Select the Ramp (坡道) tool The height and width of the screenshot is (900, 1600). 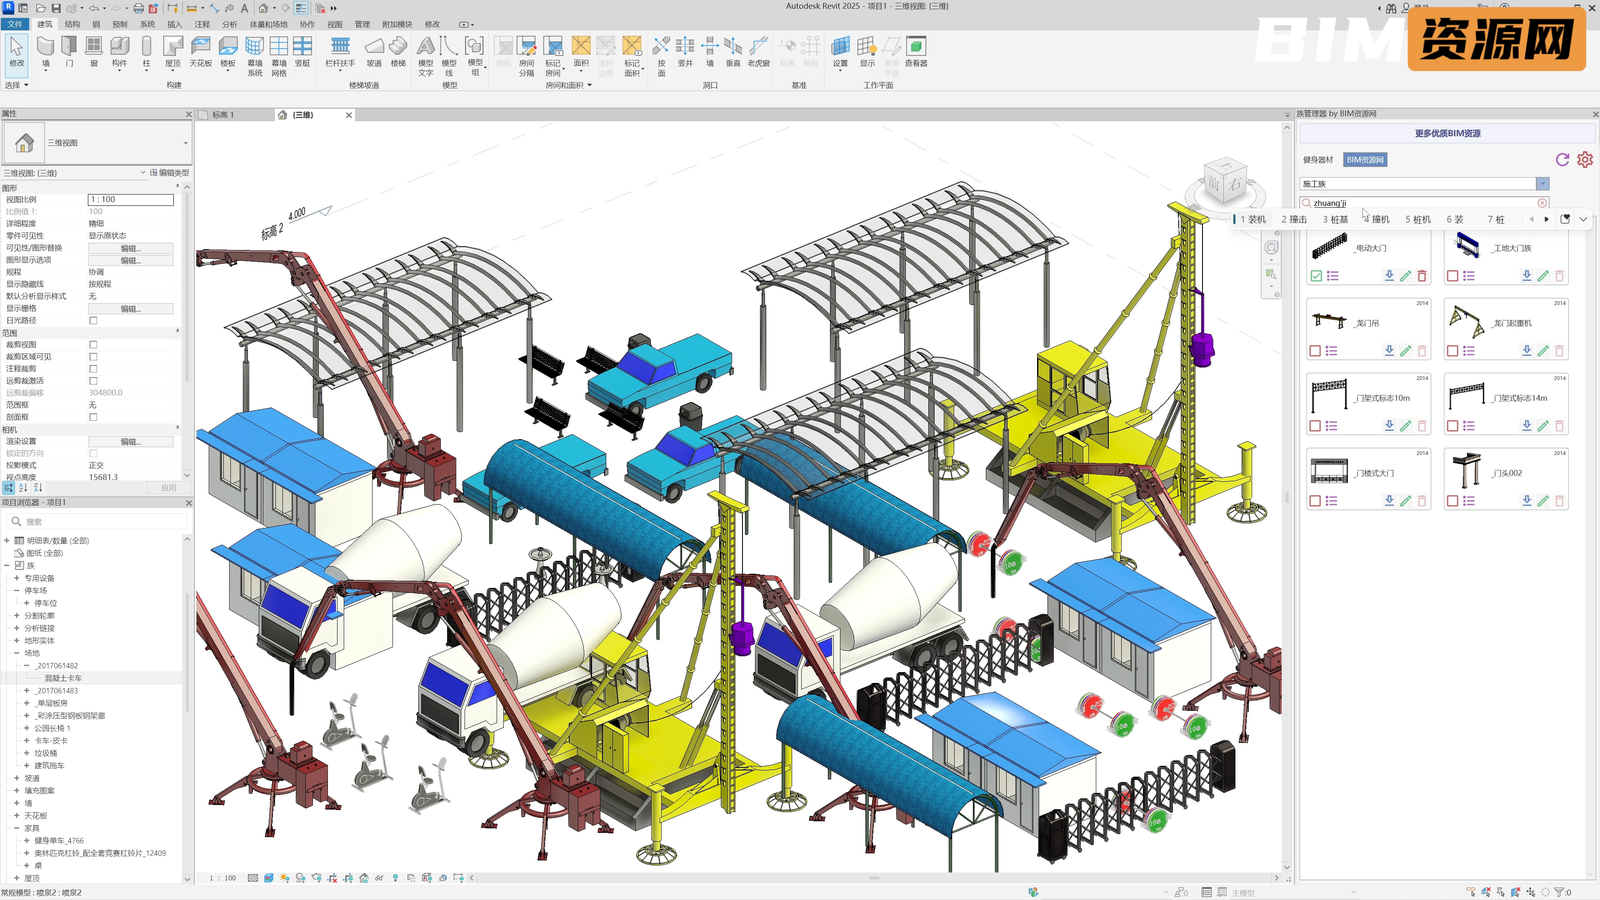pos(374,52)
